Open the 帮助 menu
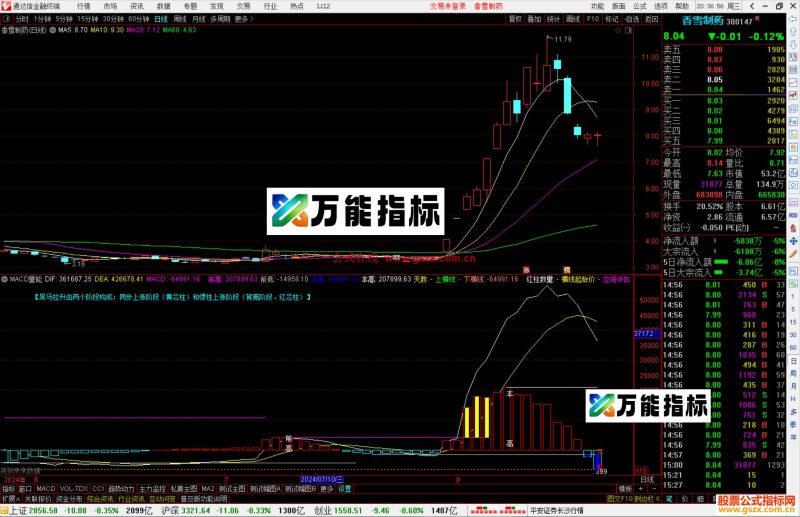 (682, 6)
